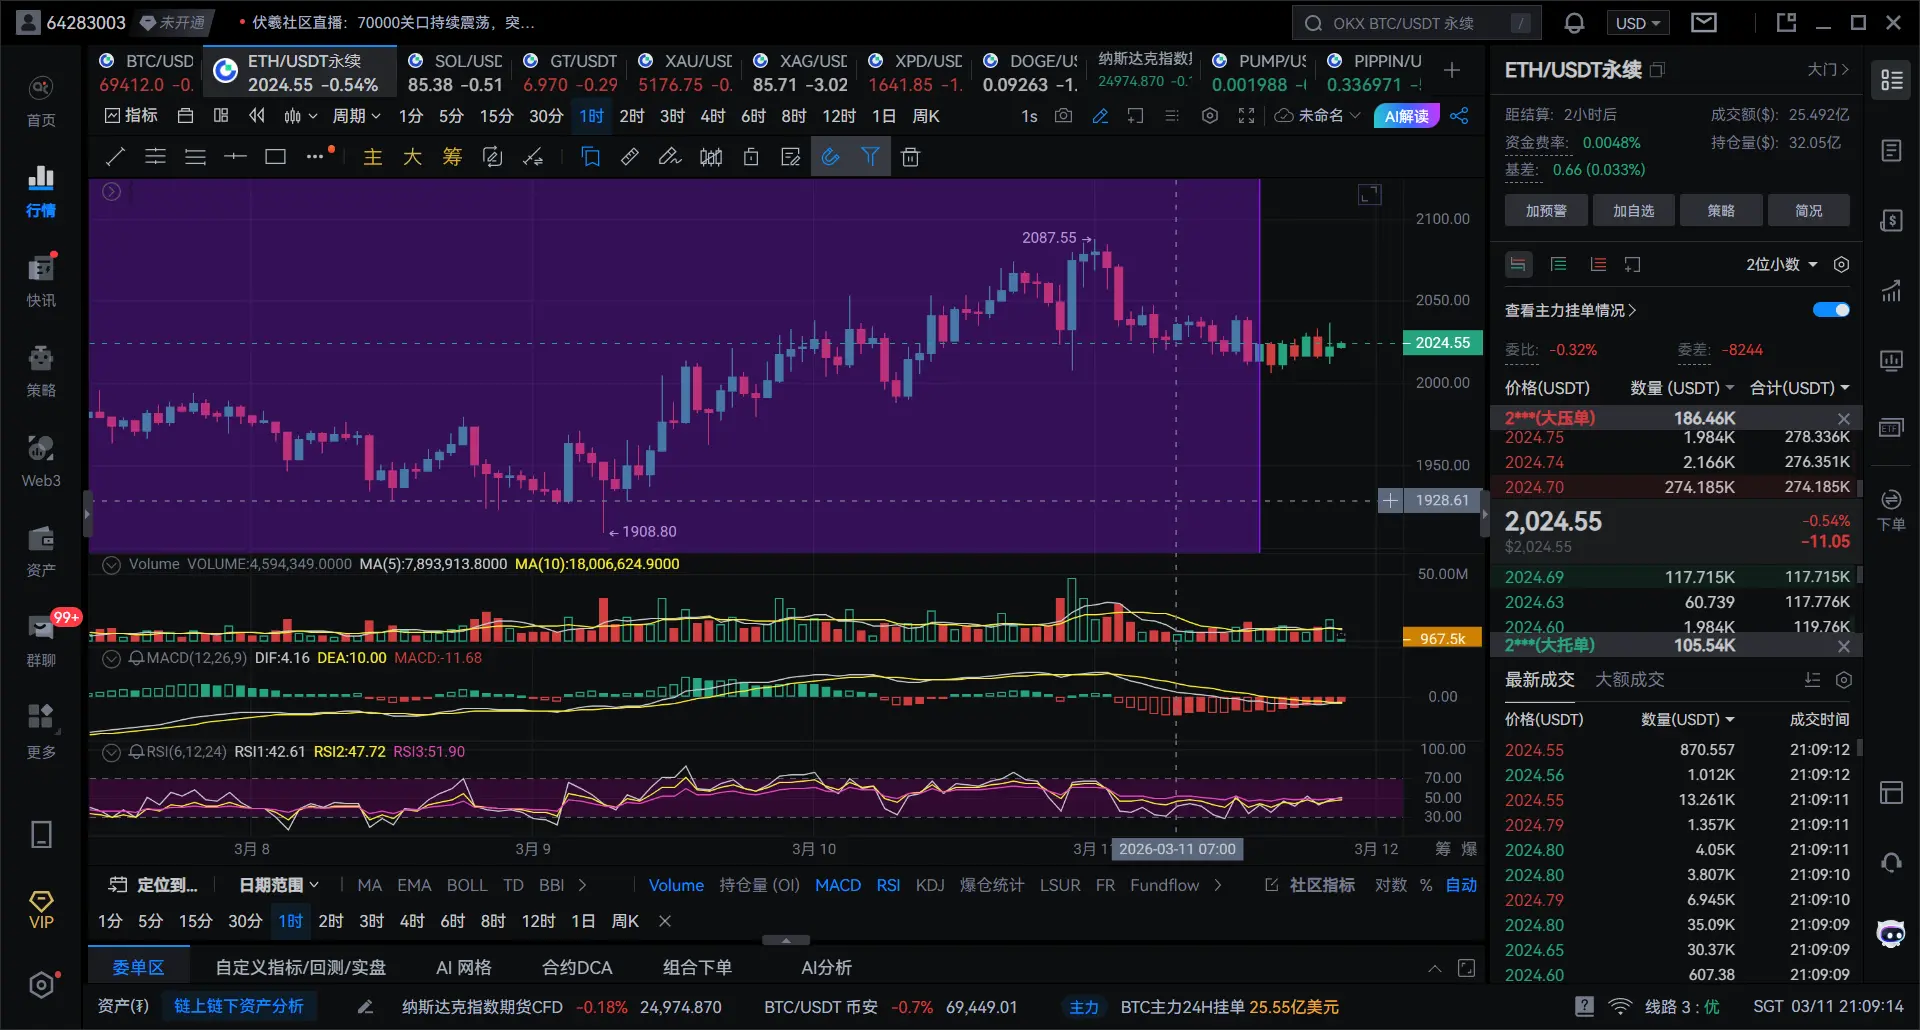Show sell orders only in order book
1920x1030 pixels.
tap(1598, 265)
